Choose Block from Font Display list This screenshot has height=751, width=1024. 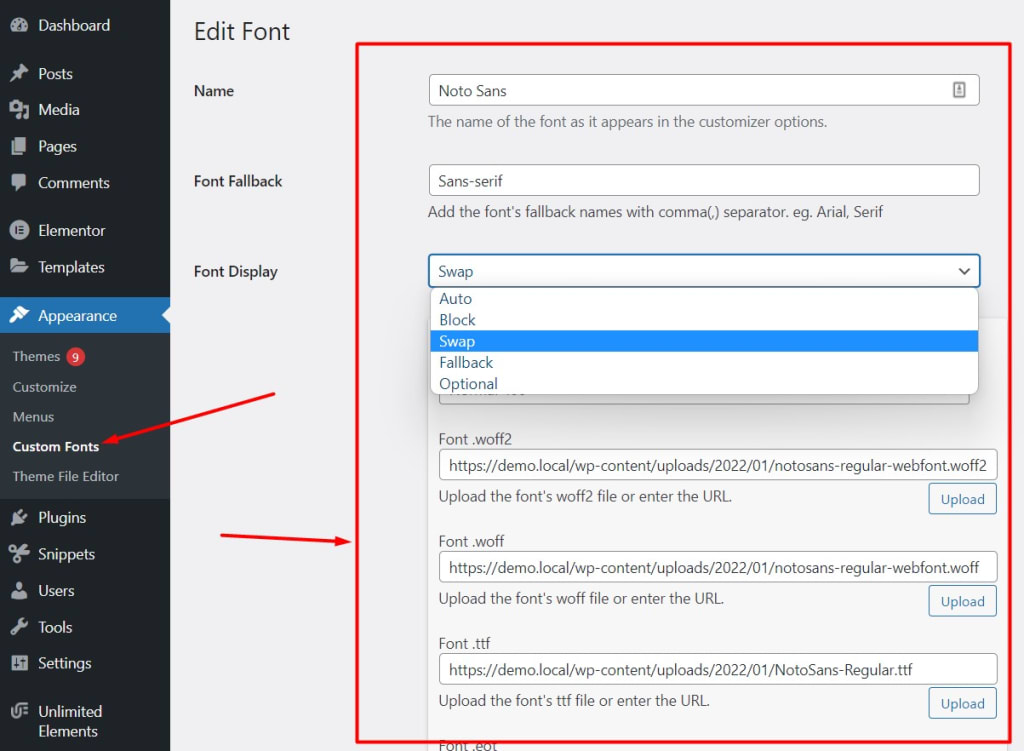click(x=704, y=320)
